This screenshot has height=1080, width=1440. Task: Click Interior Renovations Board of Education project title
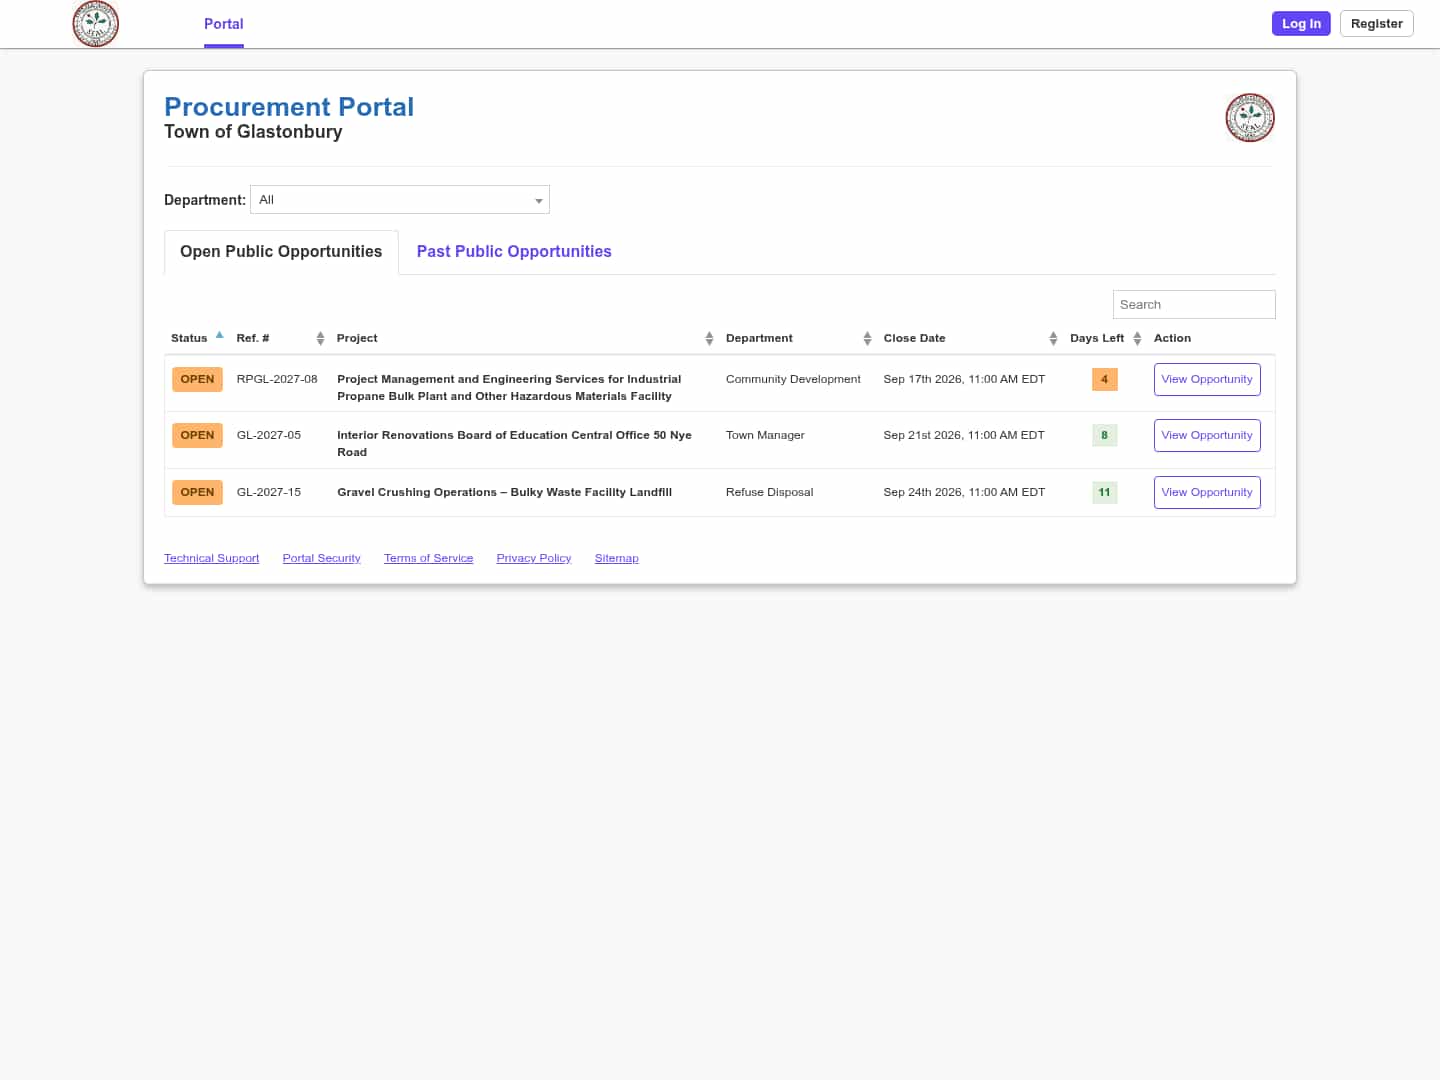click(x=514, y=444)
